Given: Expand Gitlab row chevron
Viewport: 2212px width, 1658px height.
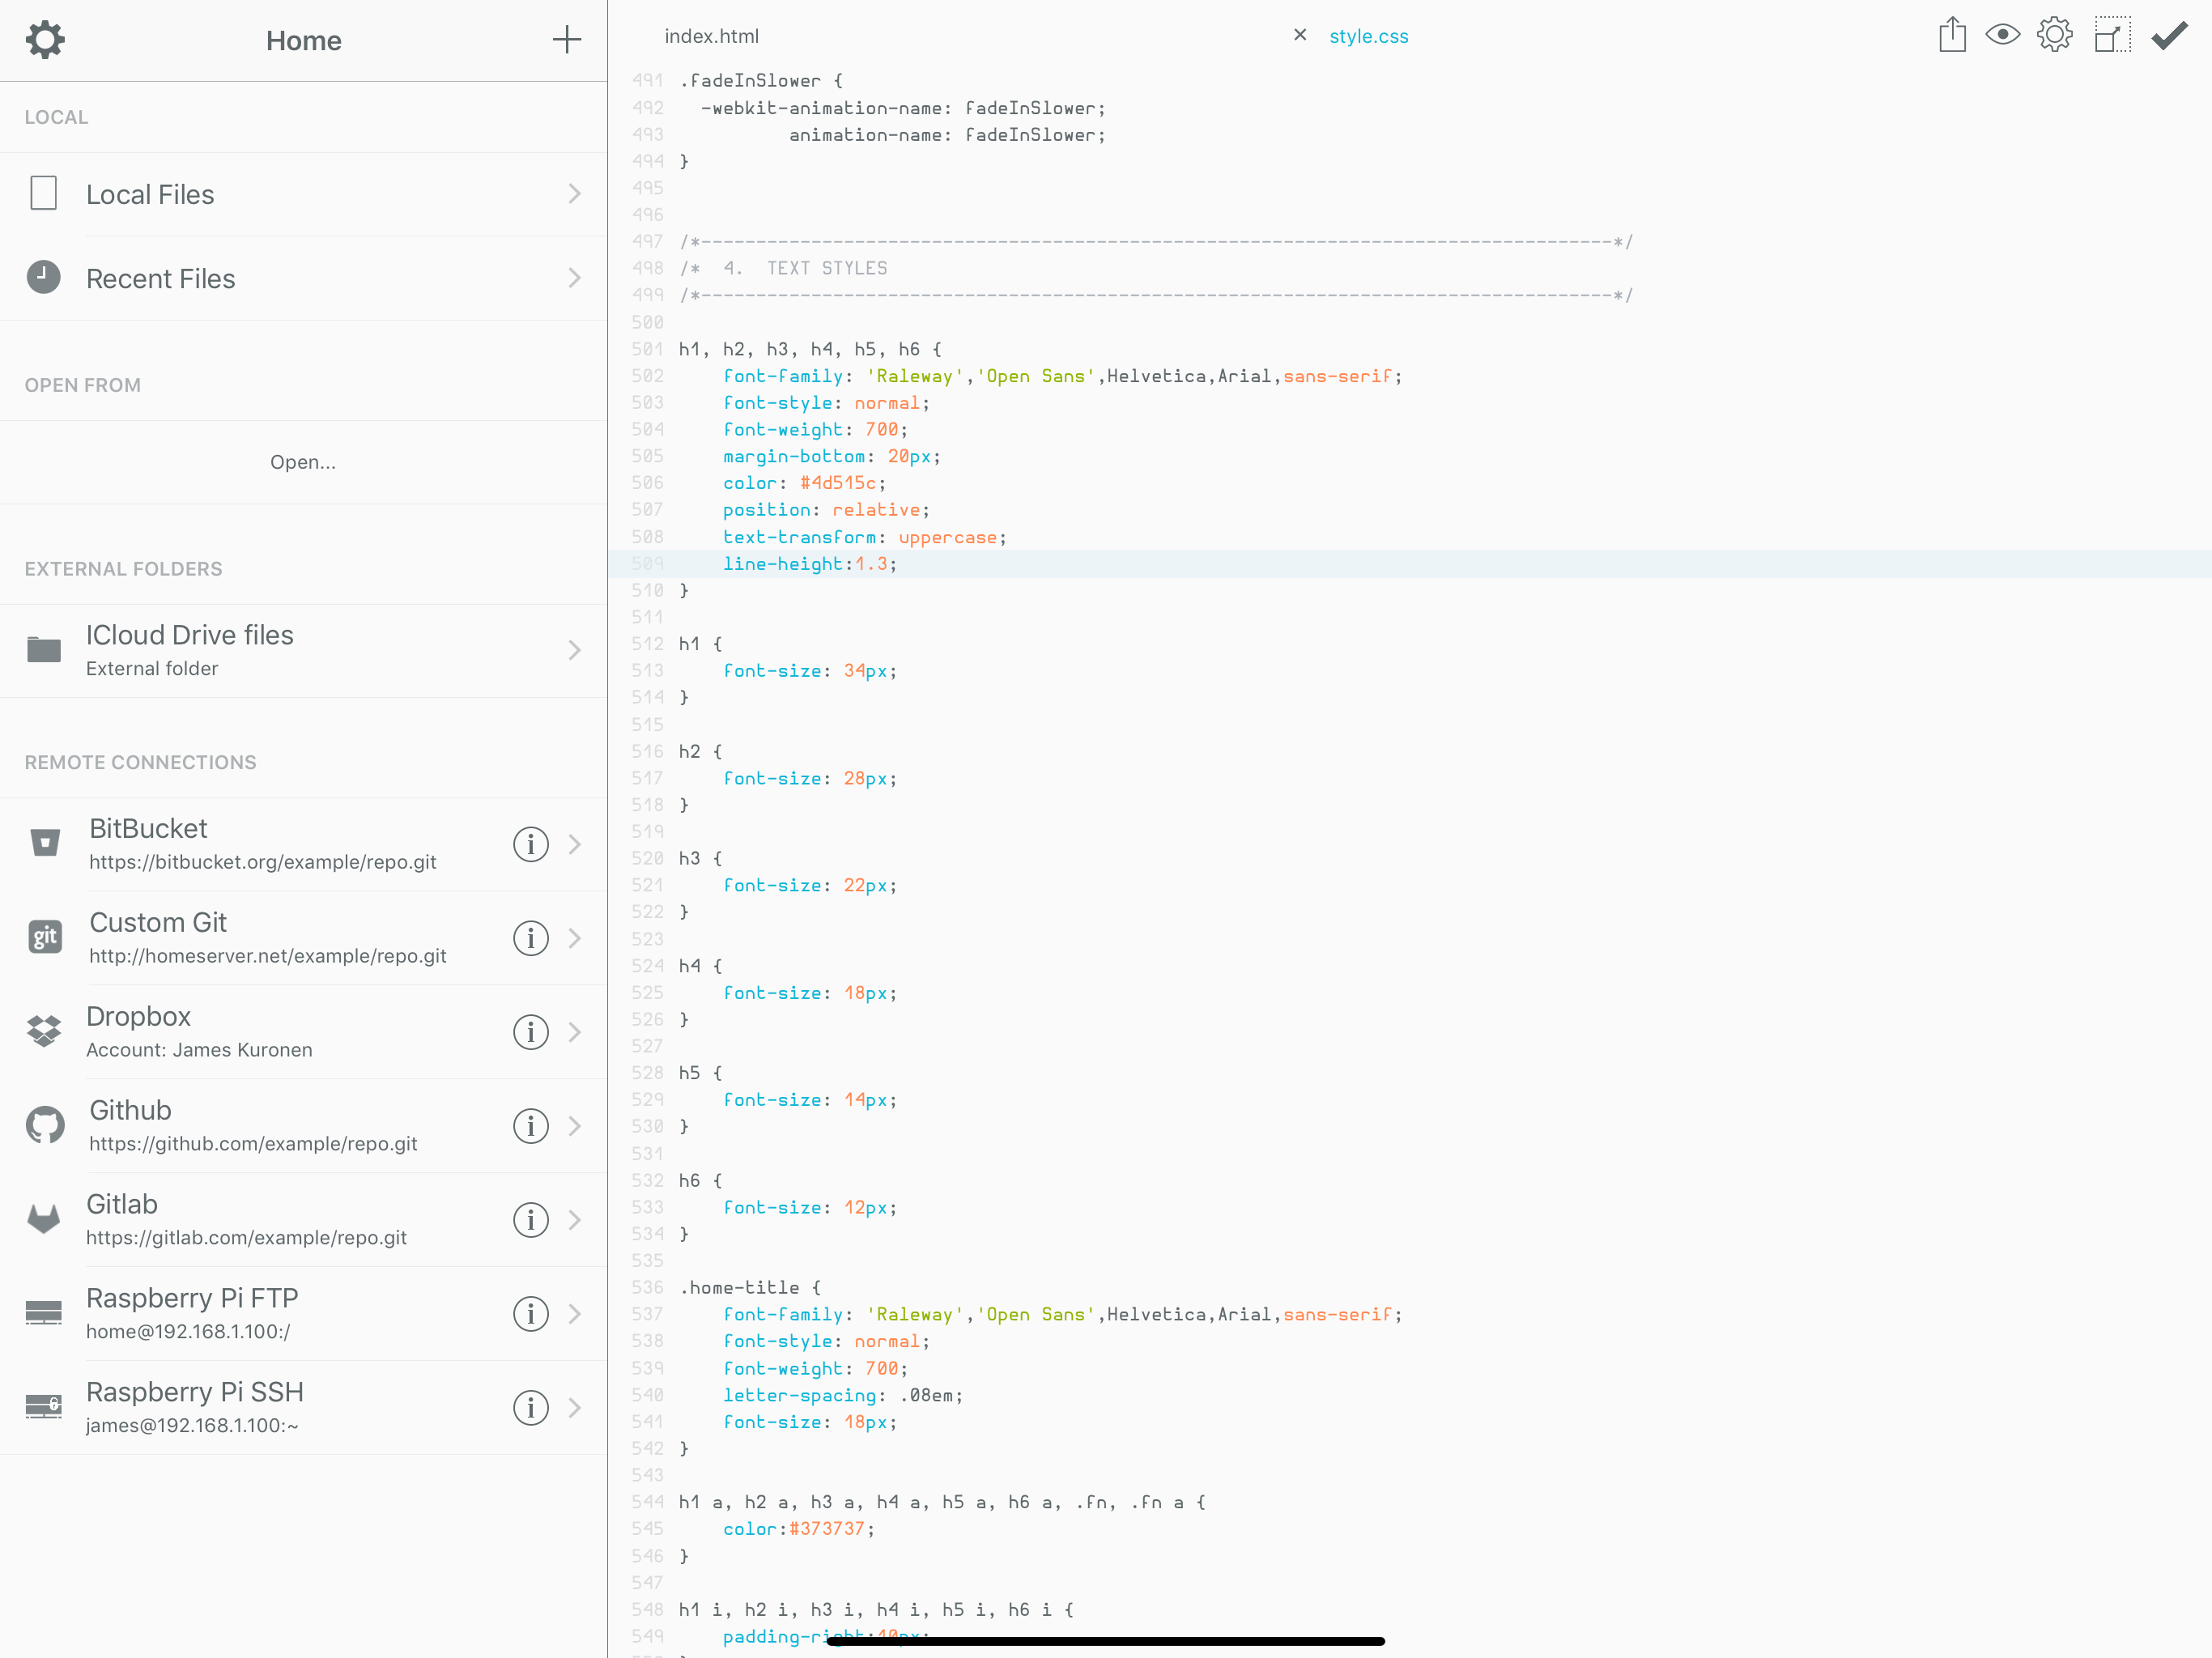Looking at the screenshot, I should coord(574,1220).
